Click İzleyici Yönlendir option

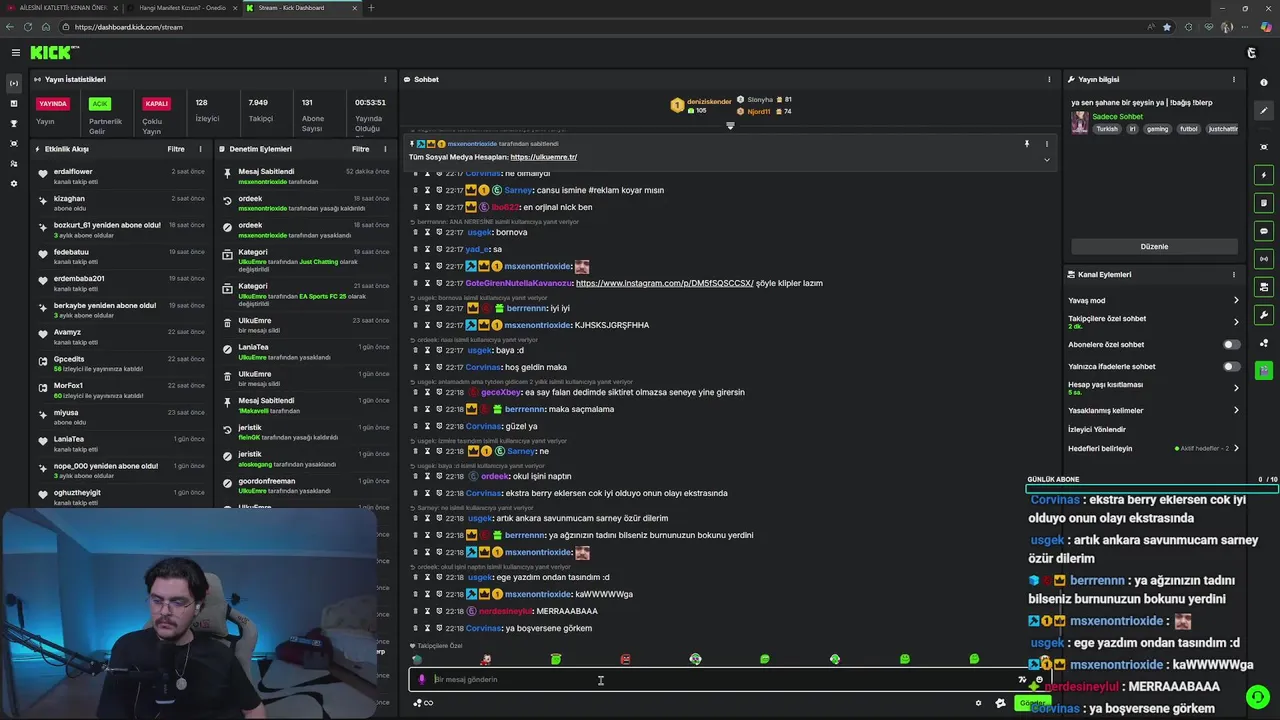[1097, 429]
